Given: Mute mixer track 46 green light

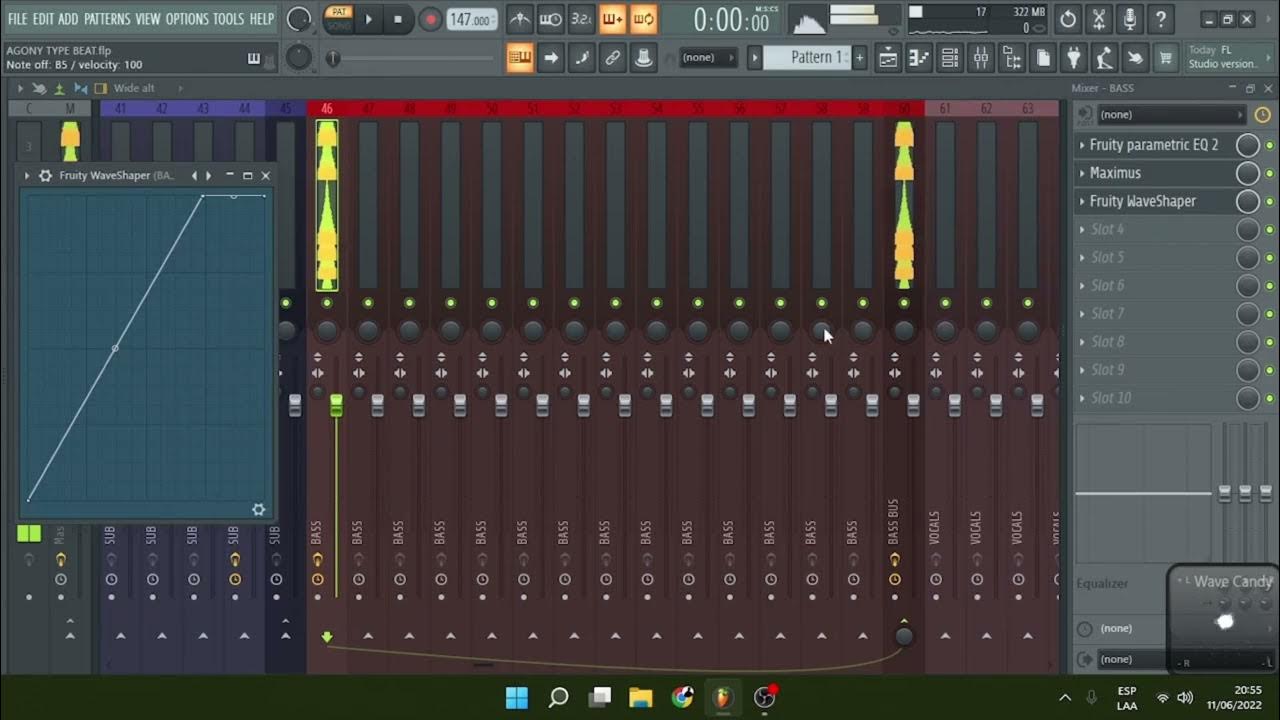Looking at the screenshot, I should [x=327, y=302].
